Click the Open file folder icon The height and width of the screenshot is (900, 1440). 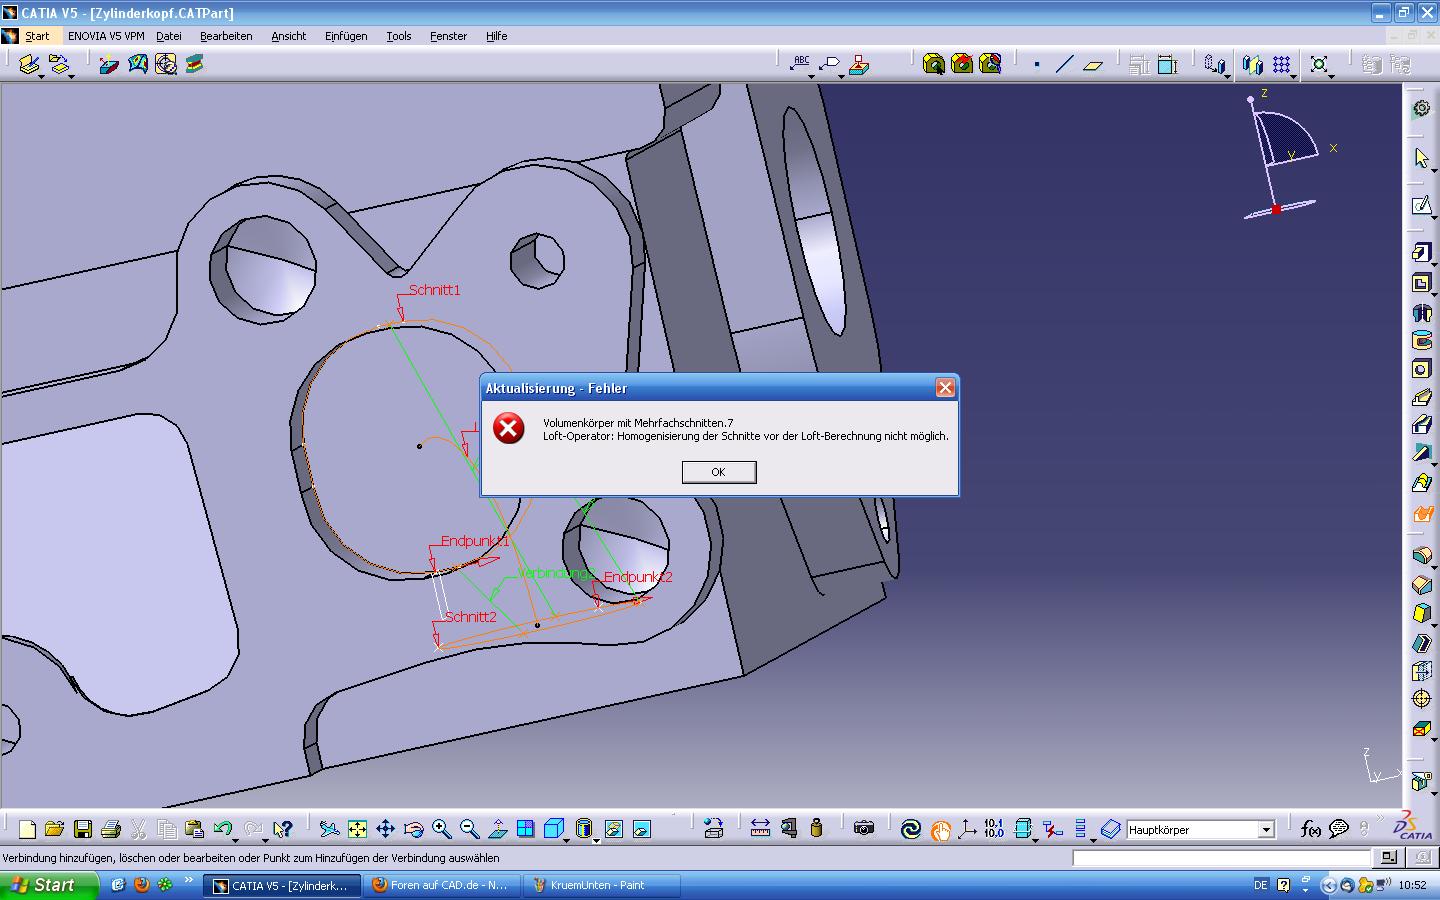coord(54,829)
